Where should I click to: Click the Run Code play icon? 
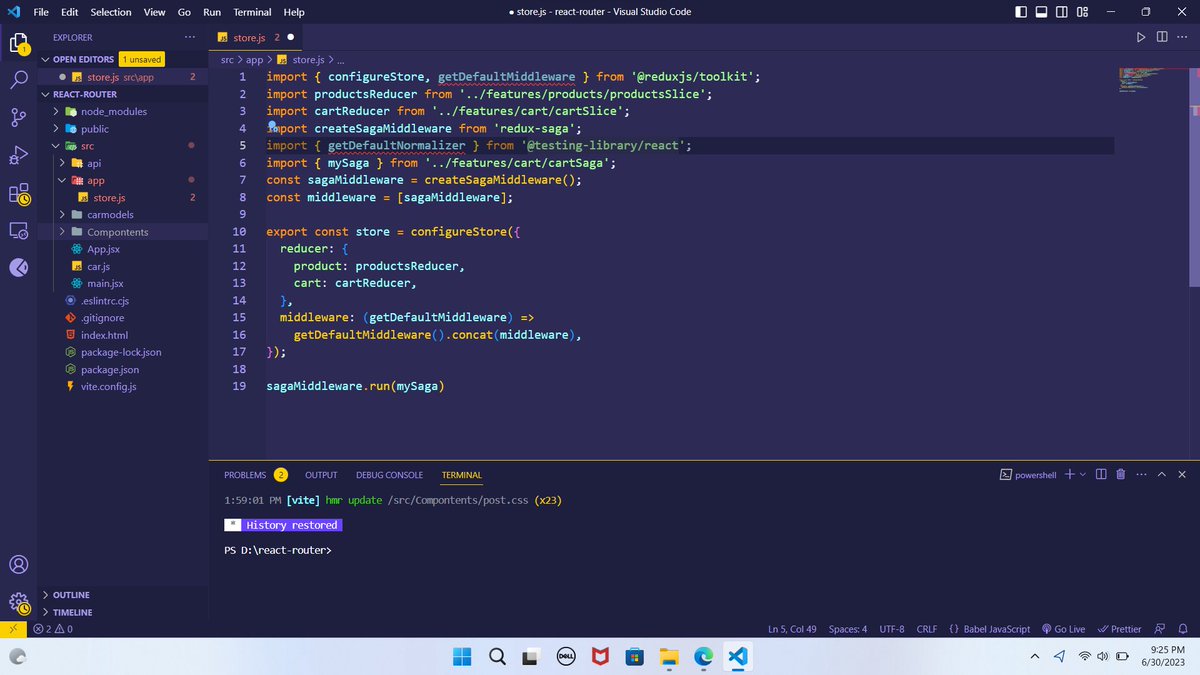1141,37
